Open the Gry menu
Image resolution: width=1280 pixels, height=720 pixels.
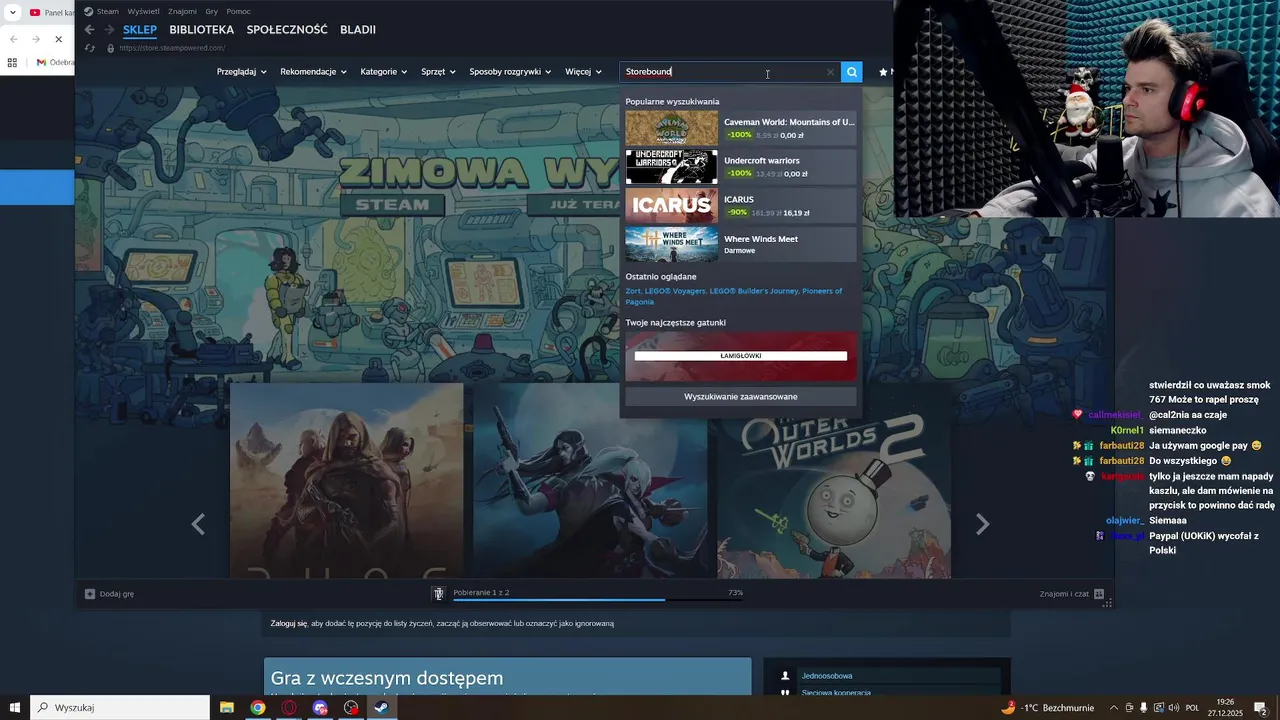pos(212,11)
